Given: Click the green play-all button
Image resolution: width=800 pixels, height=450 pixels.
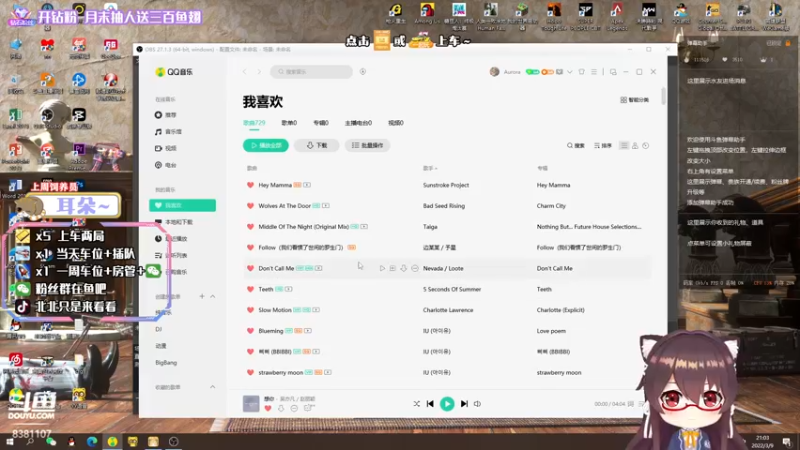Looking at the screenshot, I should [x=266, y=145].
